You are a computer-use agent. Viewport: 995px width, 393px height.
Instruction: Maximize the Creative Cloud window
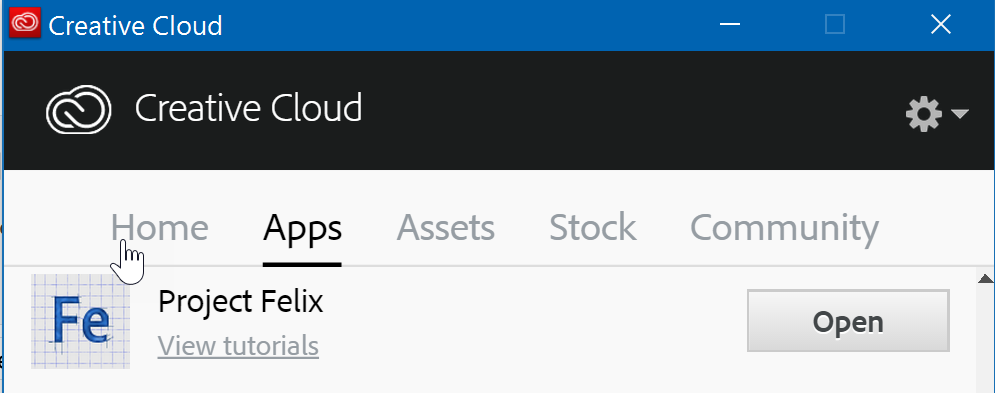click(x=834, y=25)
